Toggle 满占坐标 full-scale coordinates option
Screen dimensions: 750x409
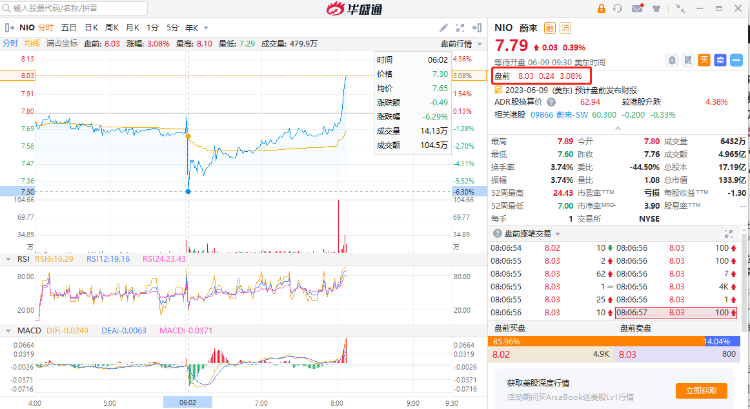tap(62, 44)
